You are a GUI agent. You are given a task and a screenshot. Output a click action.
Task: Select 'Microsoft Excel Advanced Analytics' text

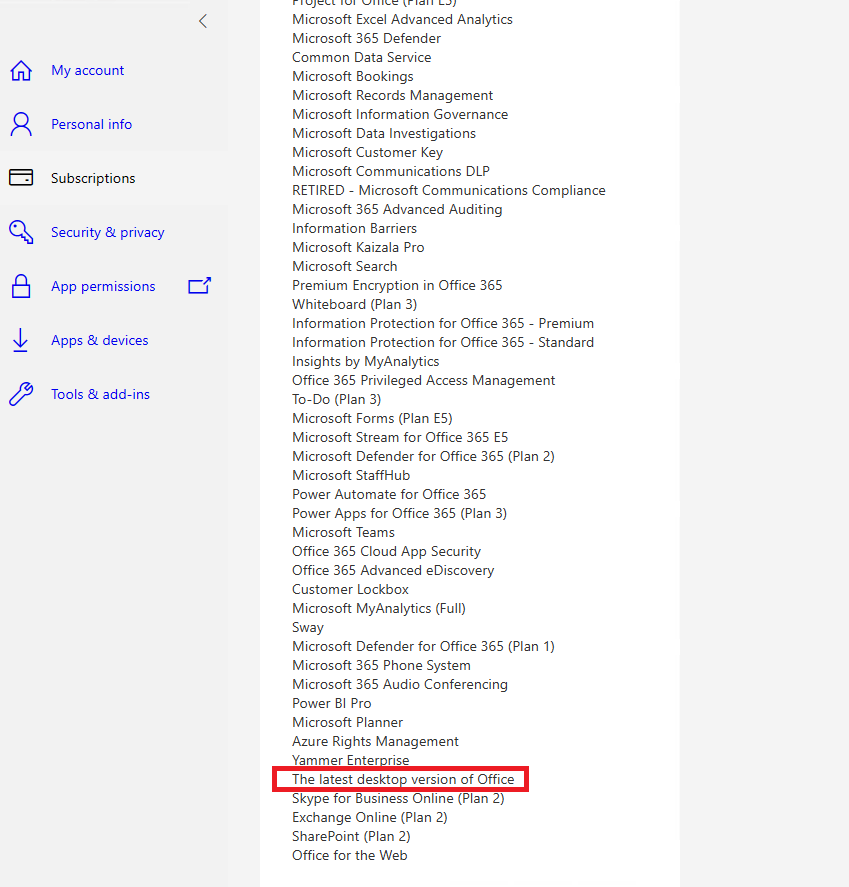pyautogui.click(x=402, y=19)
